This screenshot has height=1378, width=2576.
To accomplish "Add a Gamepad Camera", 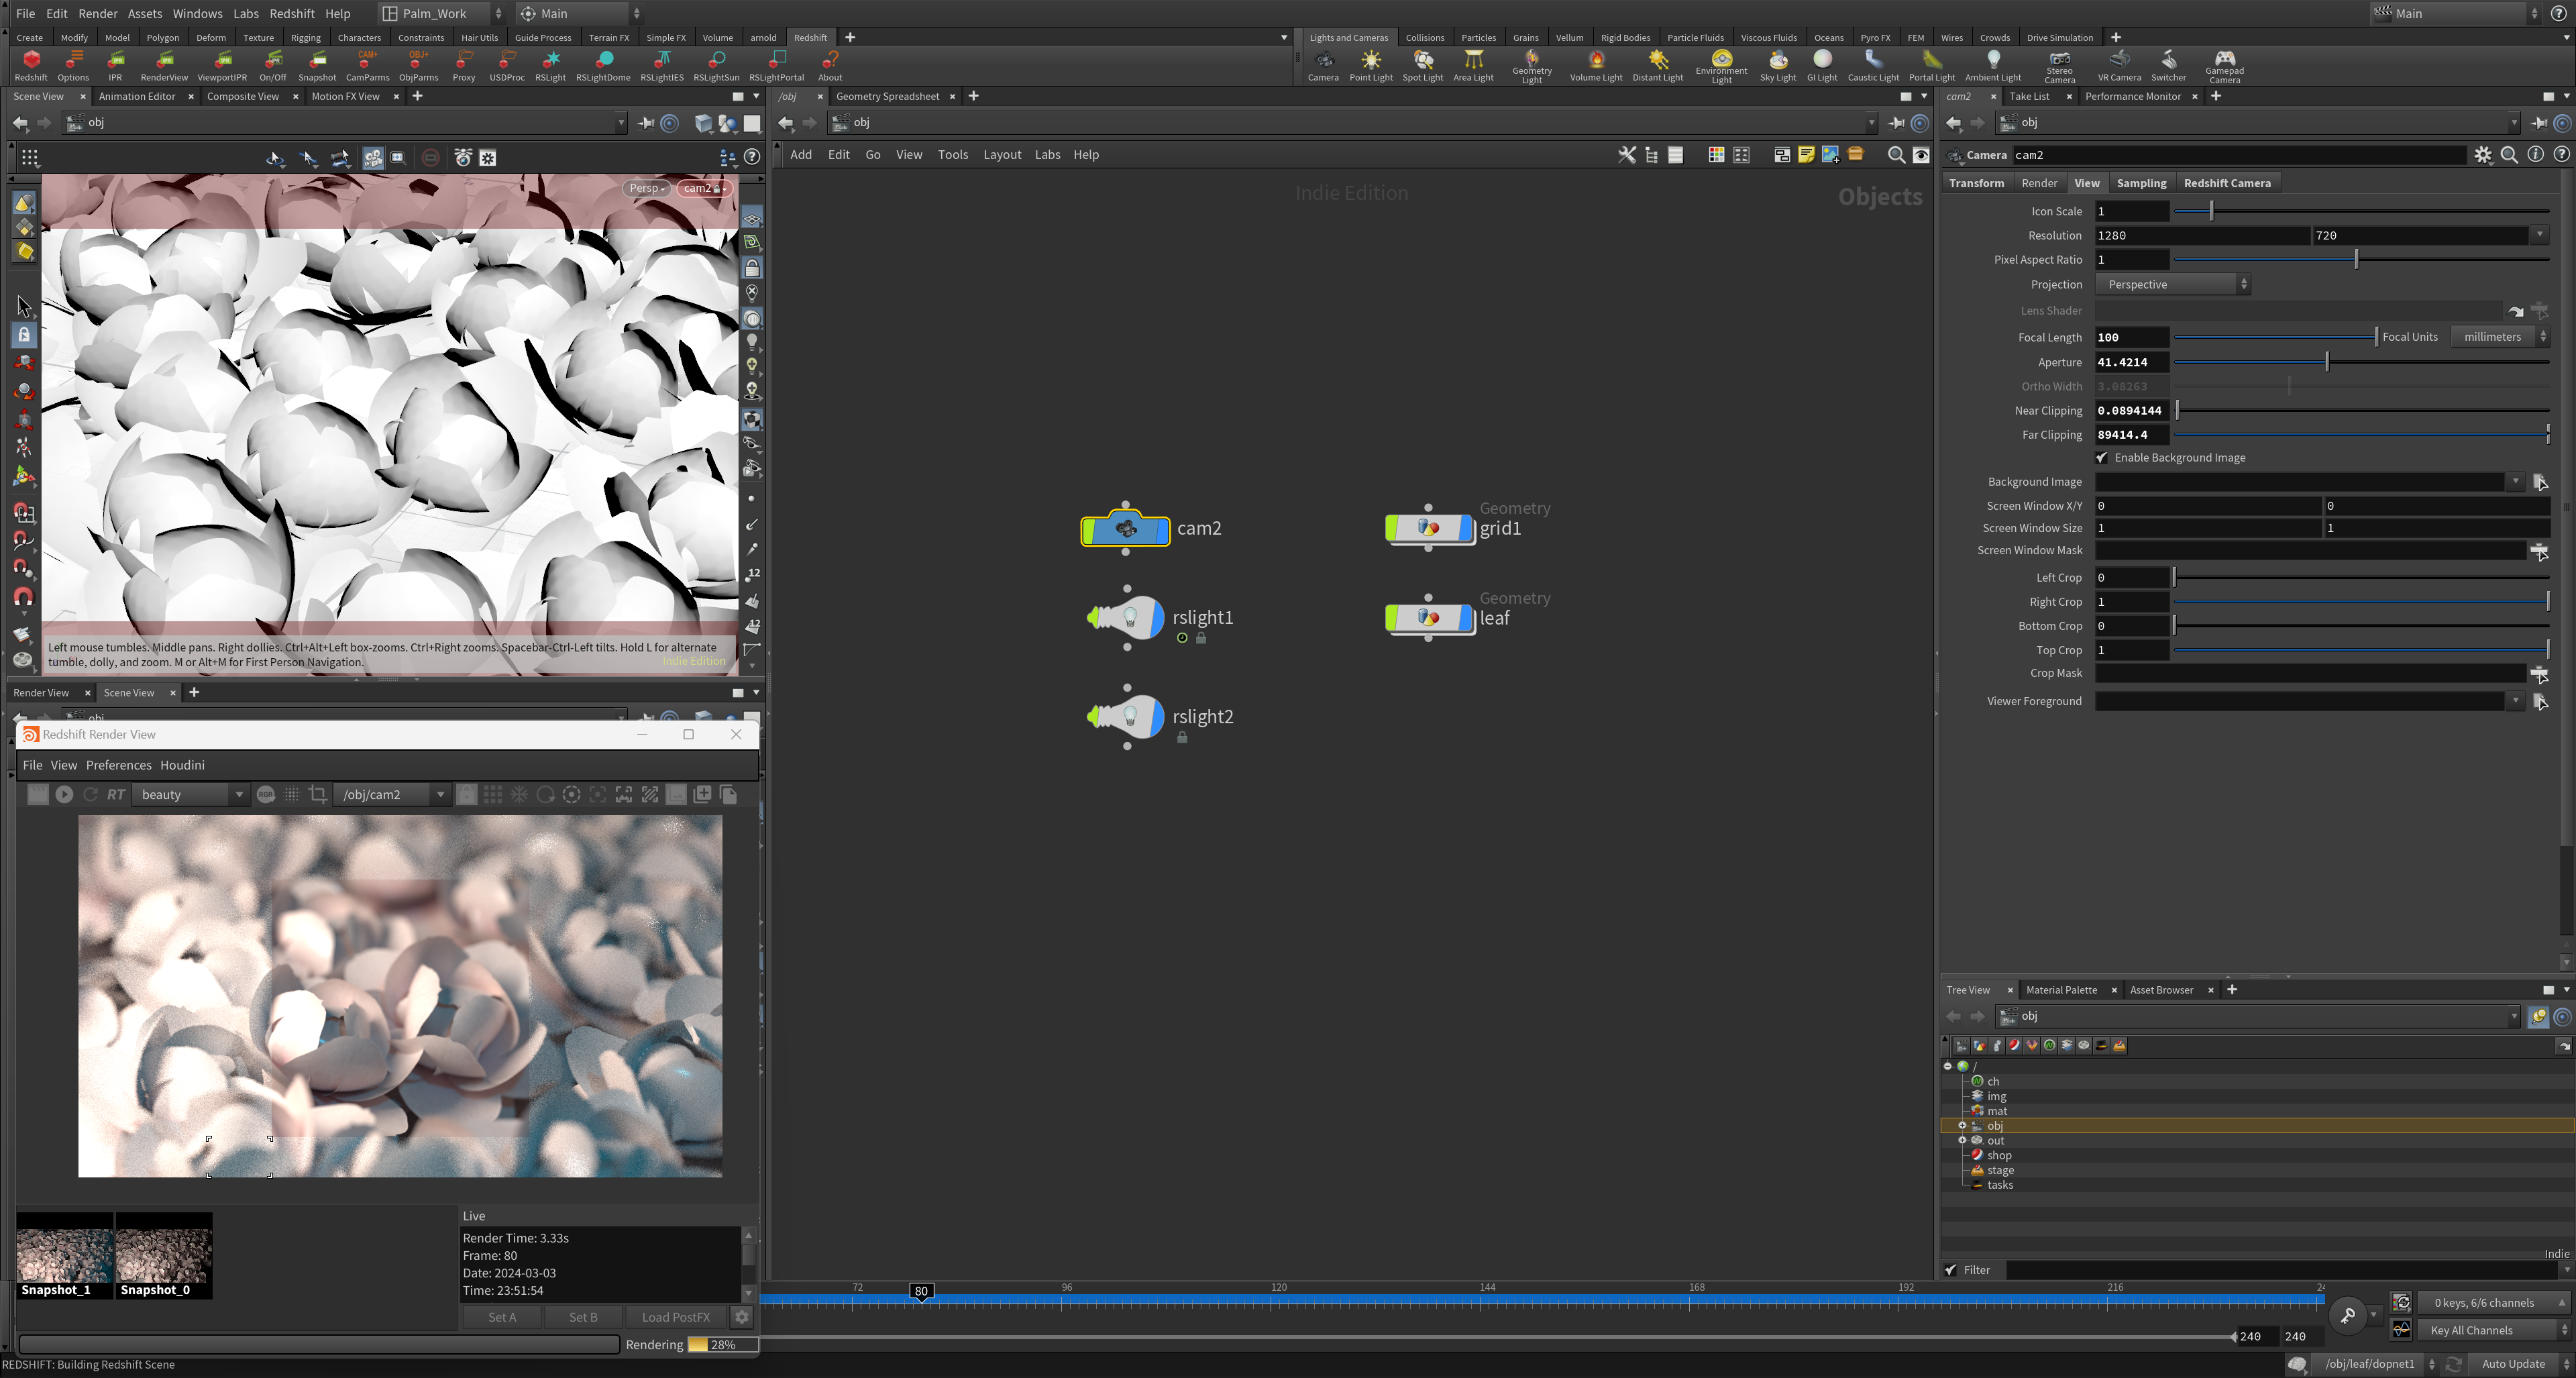I will click(x=2224, y=66).
